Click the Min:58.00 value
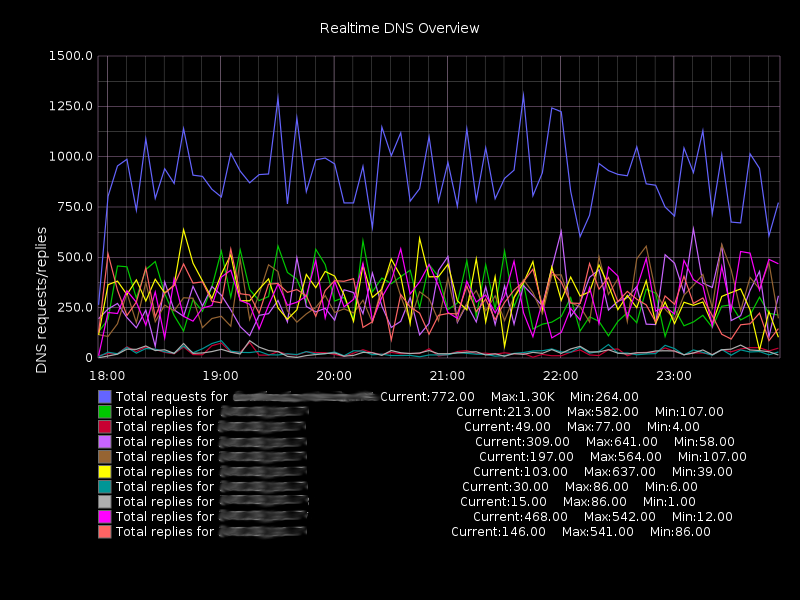The height and width of the screenshot is (600, 800). pyautogui.click(x=704, y=442)
